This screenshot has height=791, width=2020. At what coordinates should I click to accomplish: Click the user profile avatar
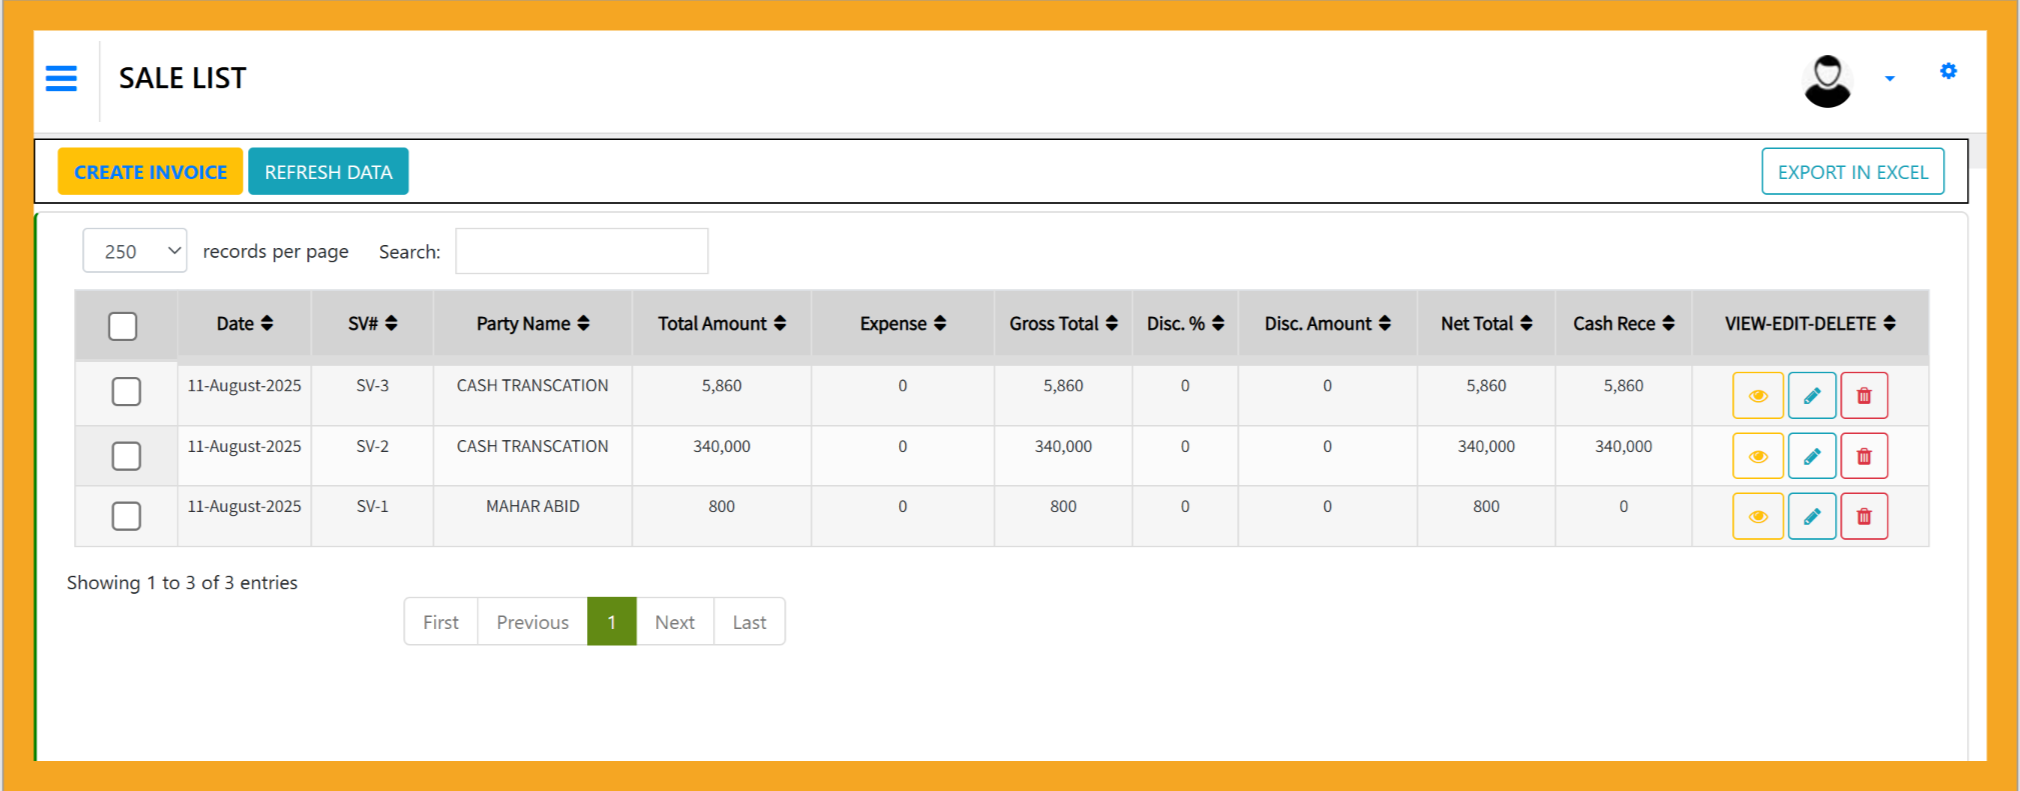tap(1827, 80)
